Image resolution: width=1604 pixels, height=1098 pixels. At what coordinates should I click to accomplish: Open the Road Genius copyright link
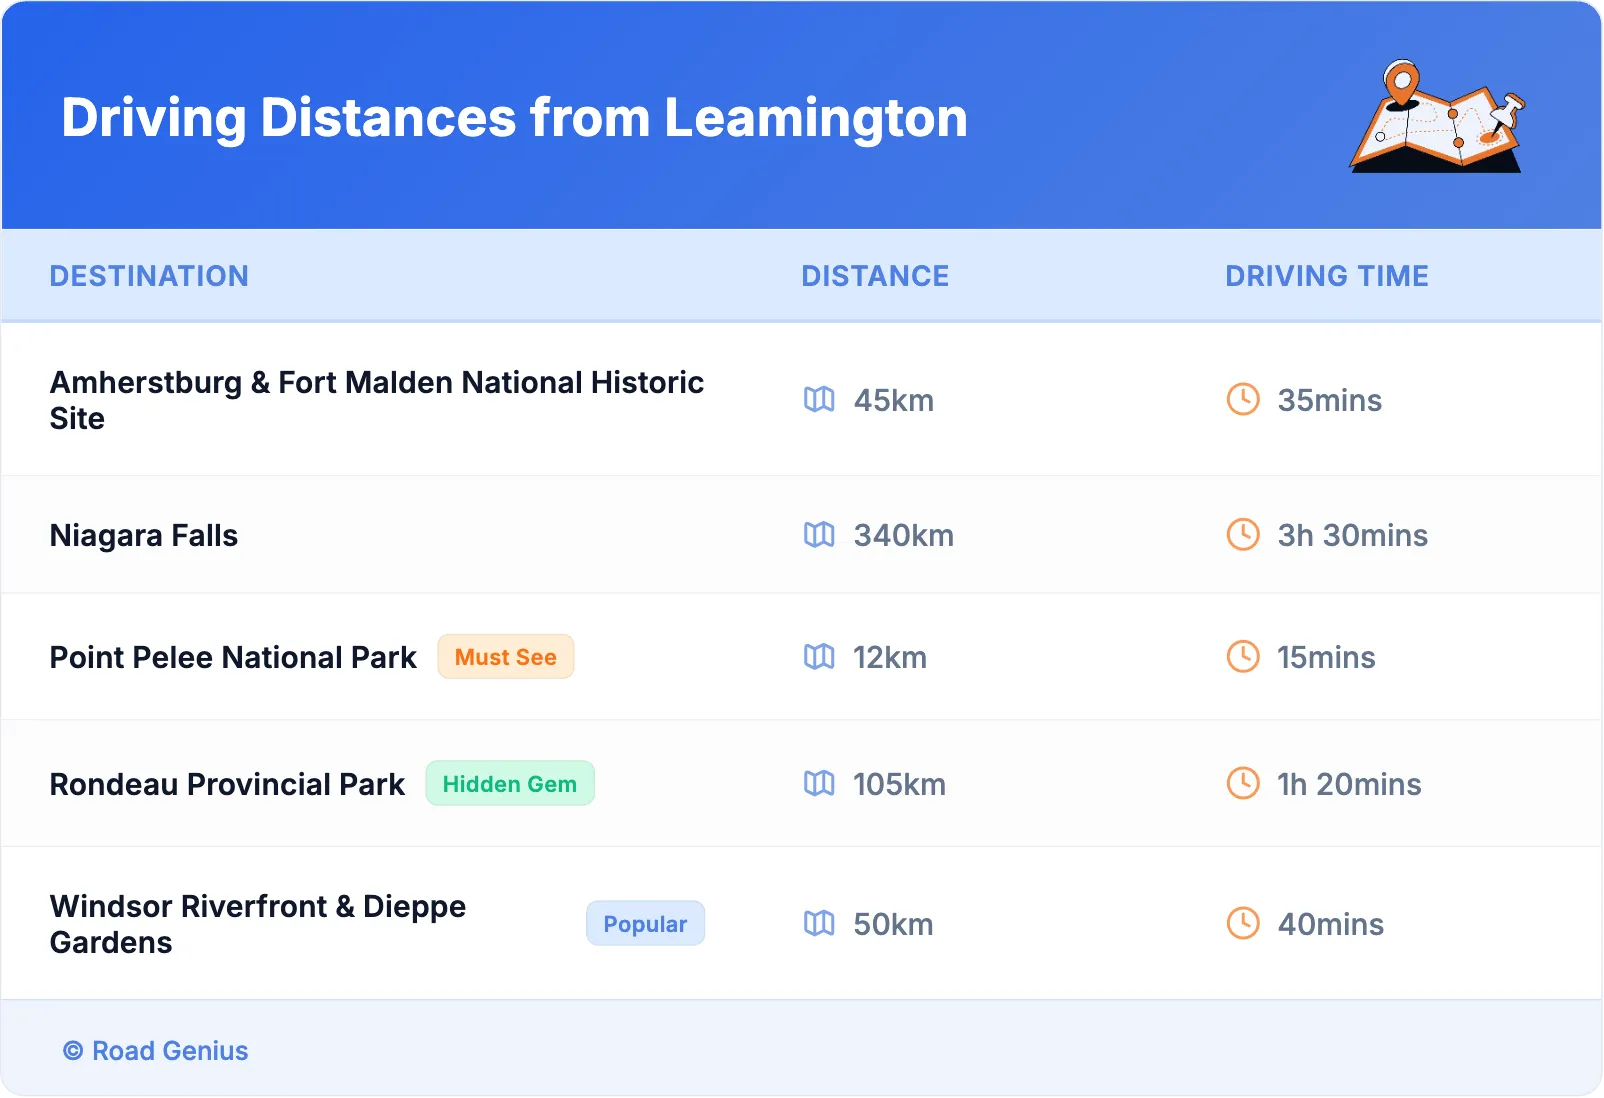click(155, 1051)
